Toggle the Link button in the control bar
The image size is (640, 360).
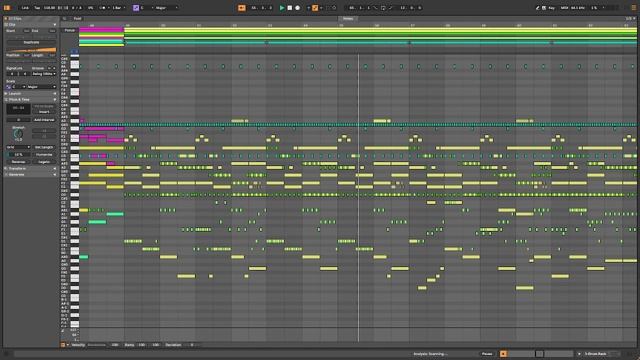[25, 8]
